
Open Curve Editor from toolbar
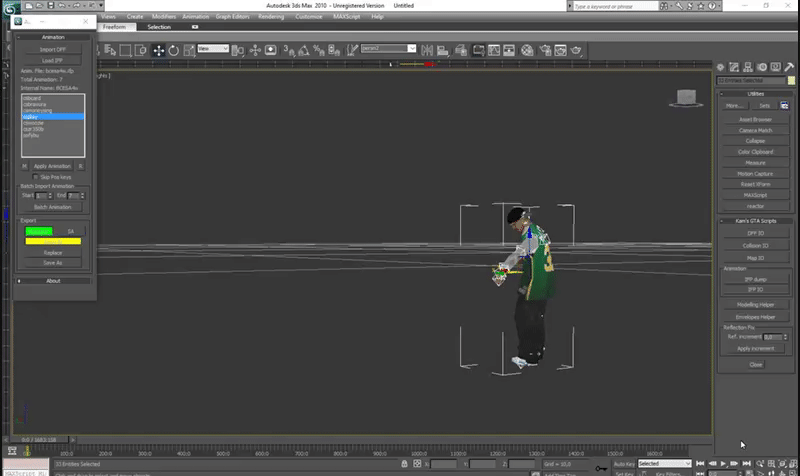494,50
